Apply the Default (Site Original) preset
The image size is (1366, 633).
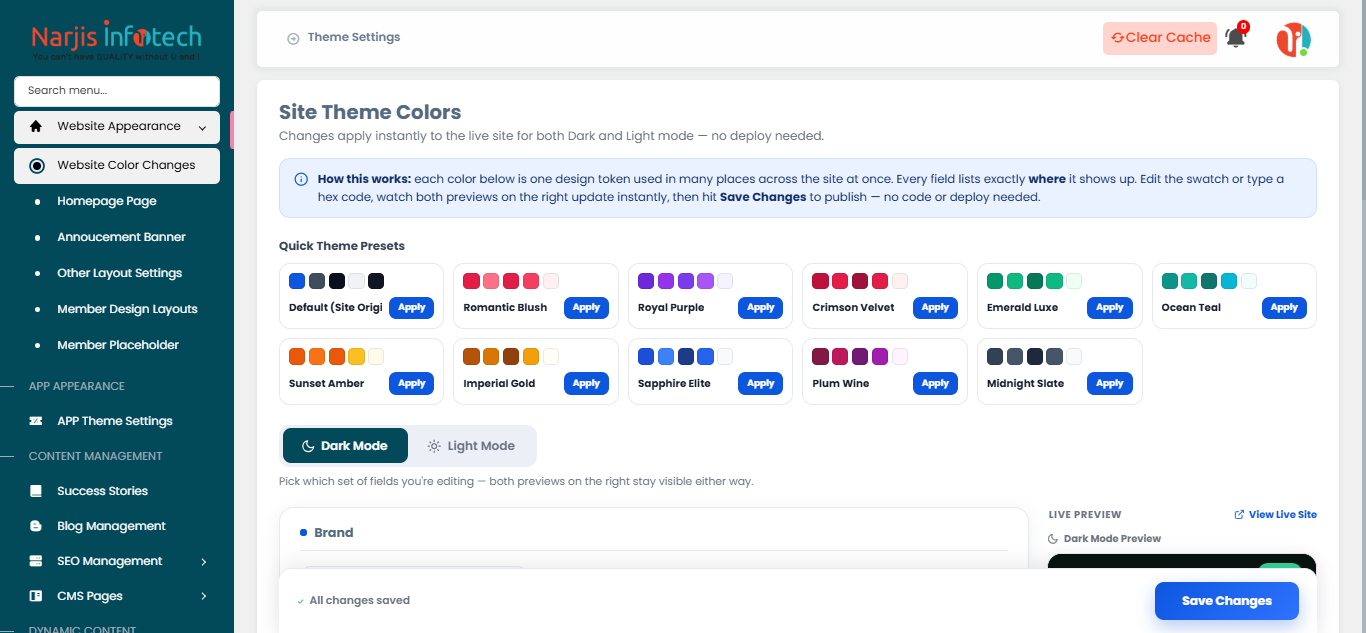(412, 308)
